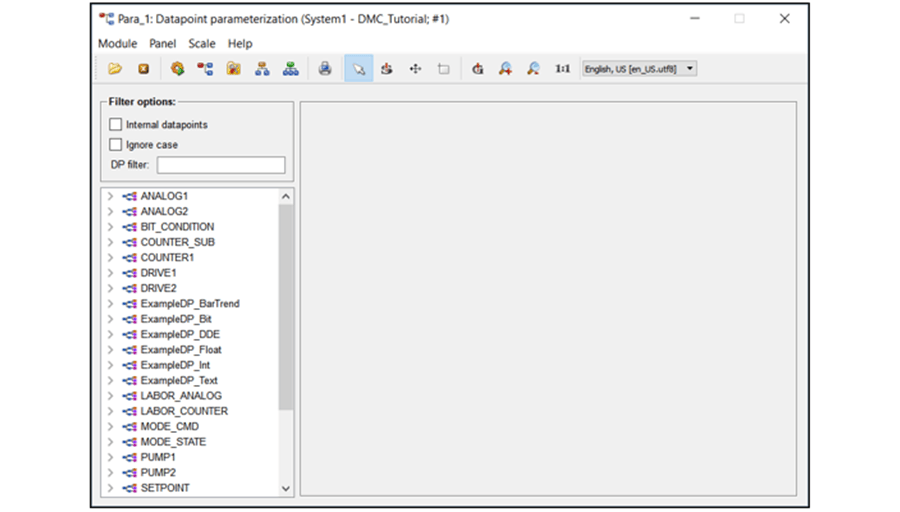Image resolution: width=900 pixels, height=512 pixels.
Task: Click the node icon beside PUMP1
Action: [130, 457]
